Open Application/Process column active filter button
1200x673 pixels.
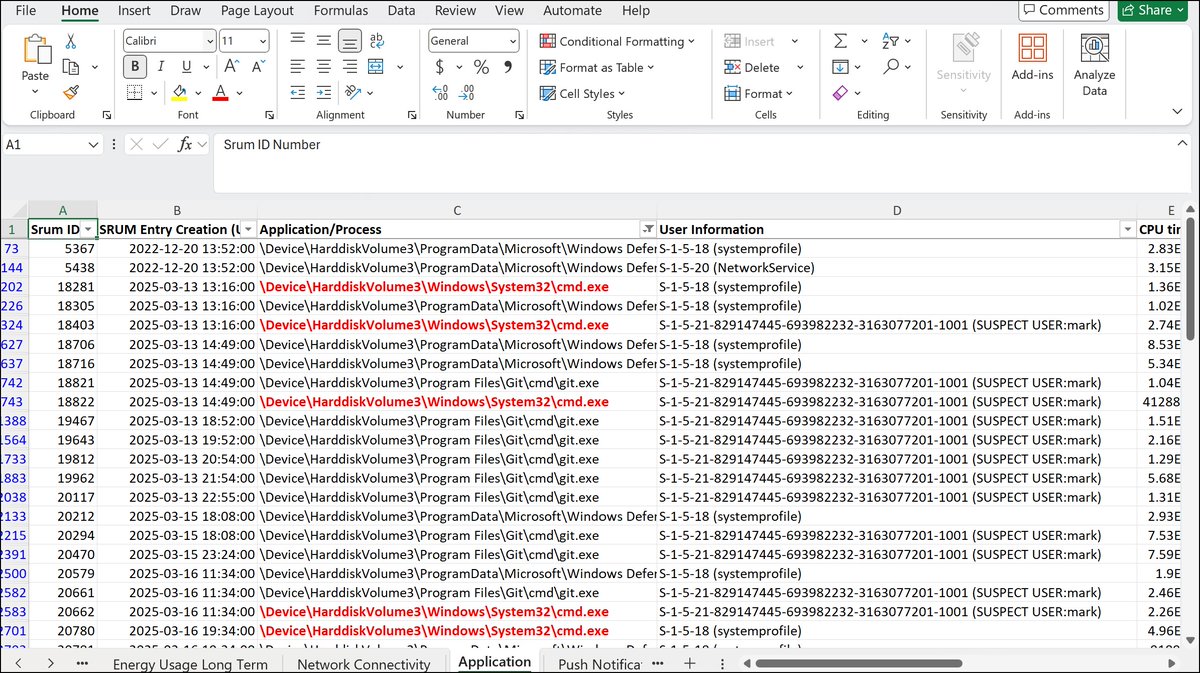click(648, 229)
